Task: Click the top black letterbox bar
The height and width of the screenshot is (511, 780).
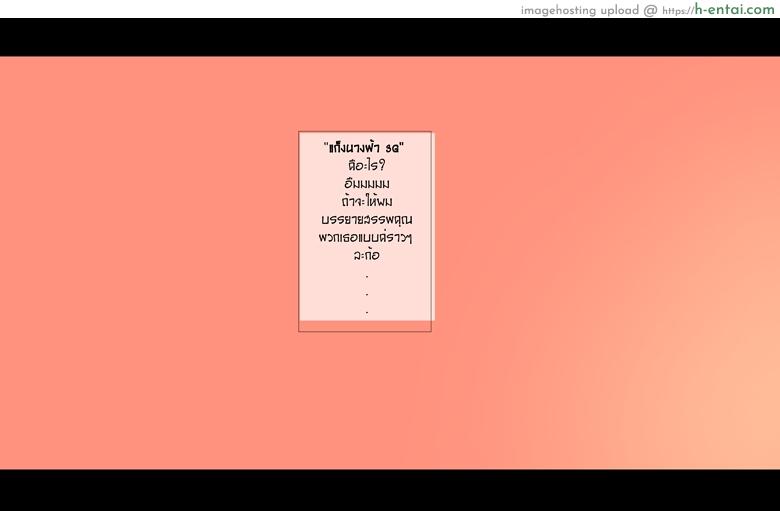Action: coord(390,37)
